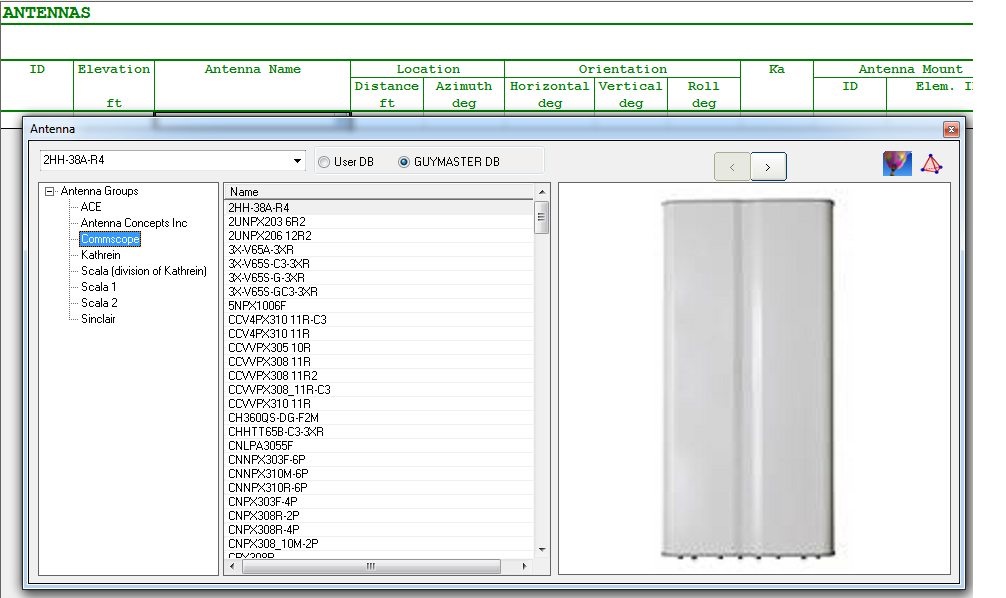Open the 2HH-38A-R4 antenna dropdown

coord(297,160)
